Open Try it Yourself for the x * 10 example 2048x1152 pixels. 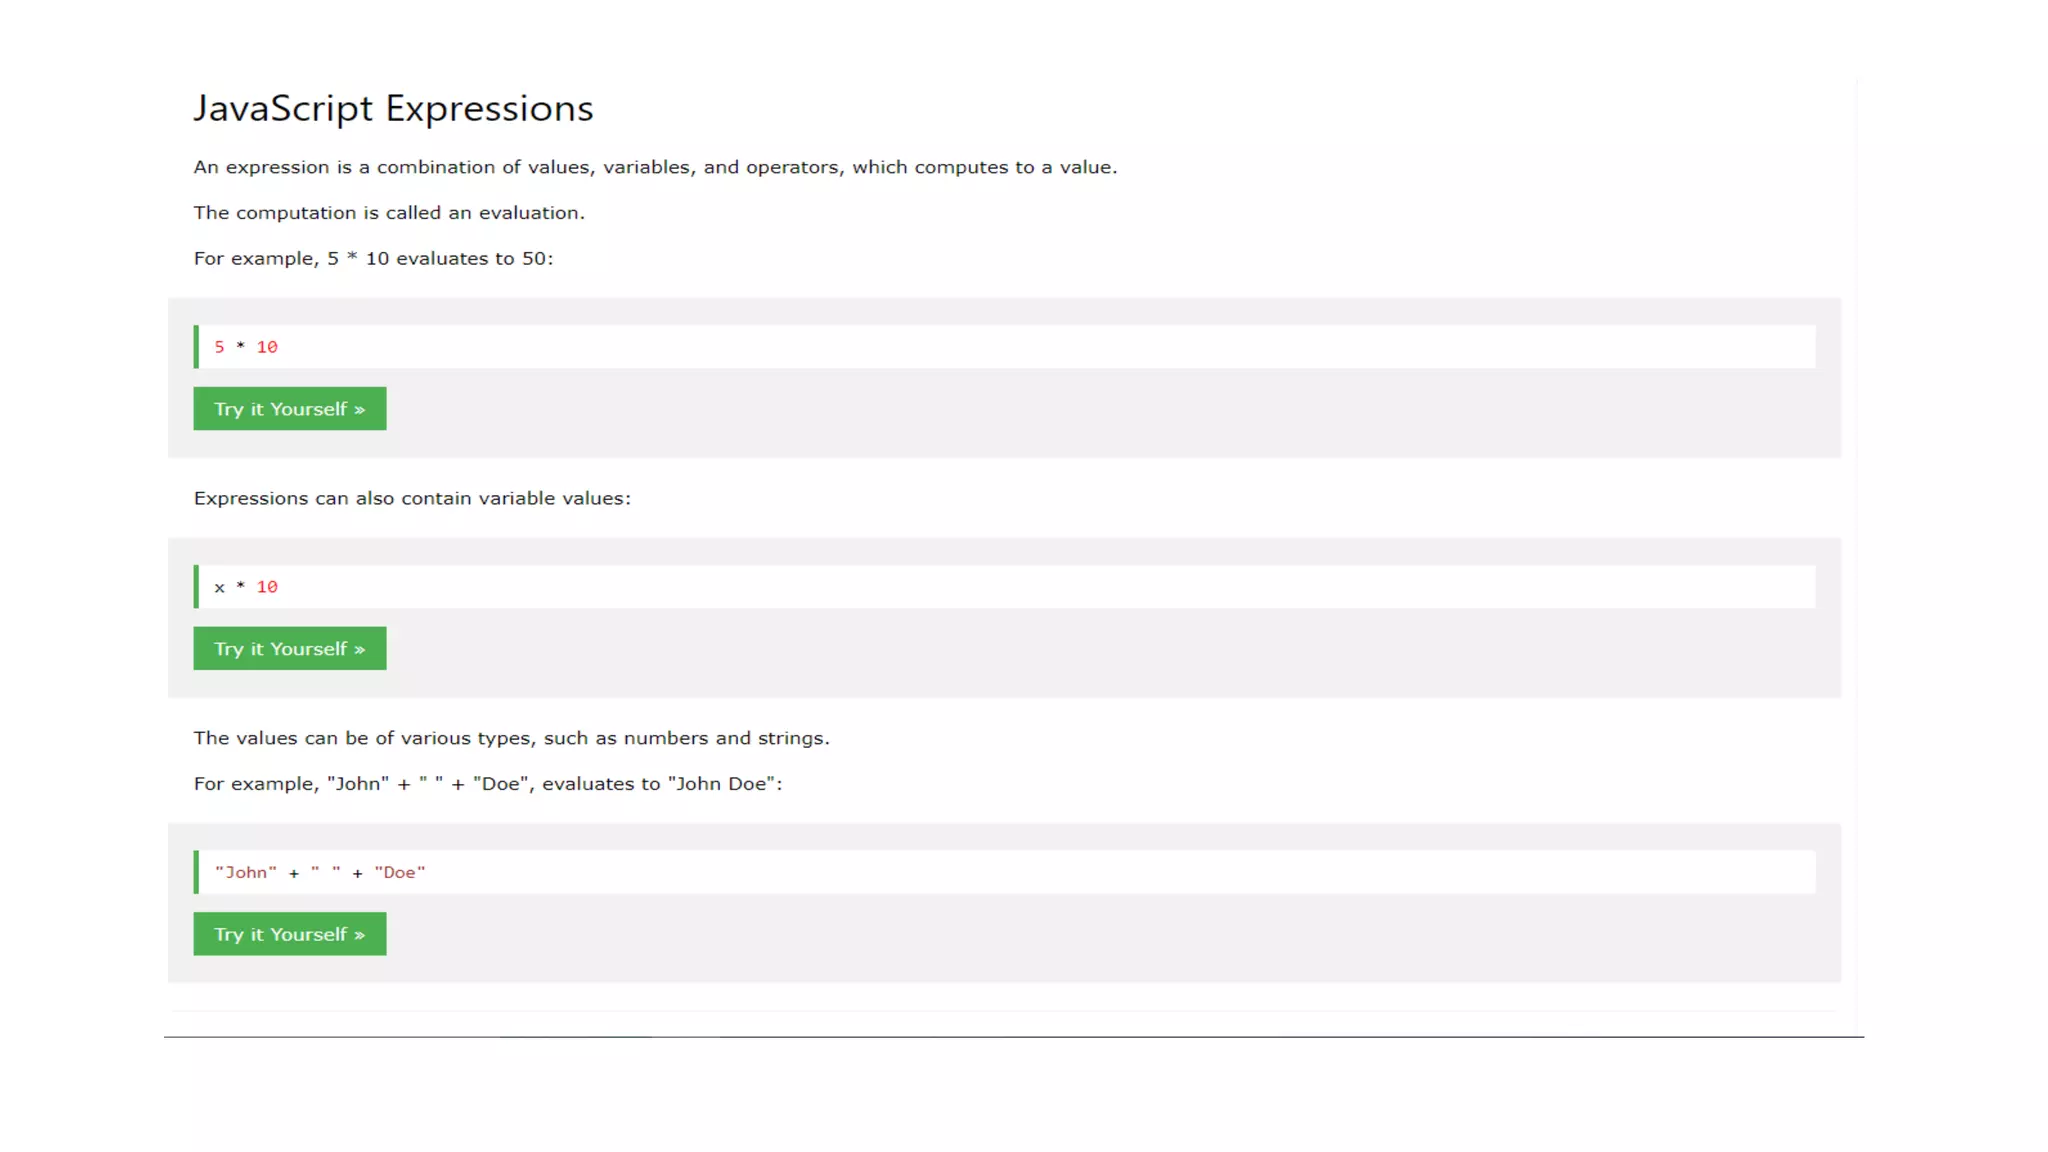(x=289, y=649)
